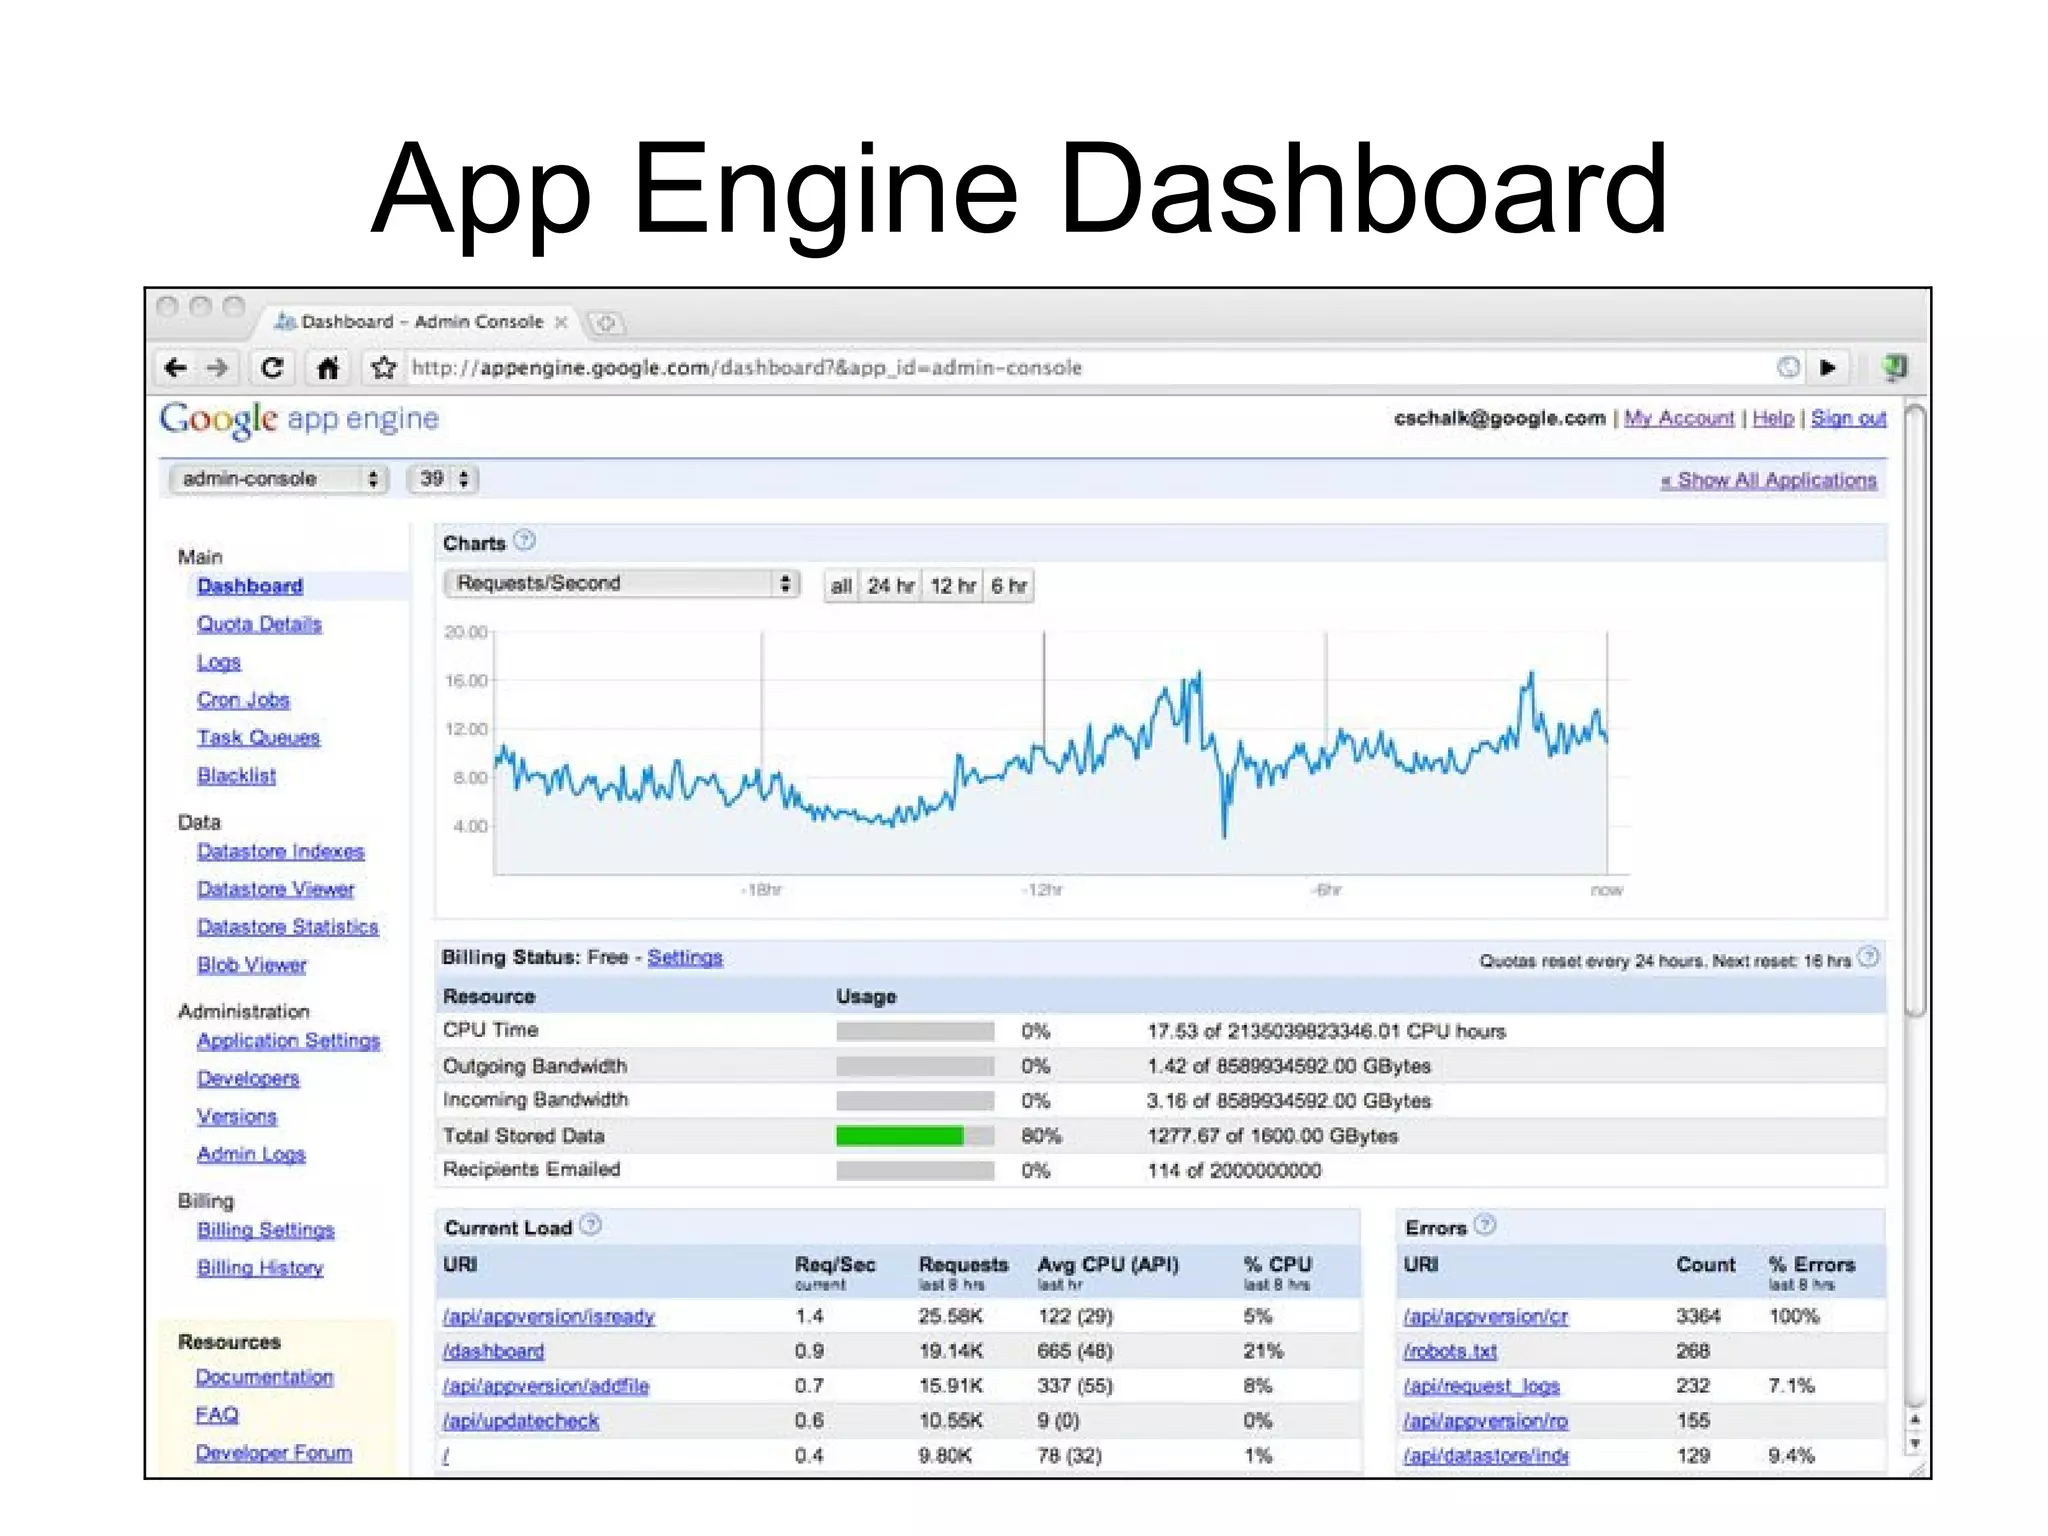Open Errors help icon
Viewport: 2048px width, 1536px height.
[1486, 1225]
